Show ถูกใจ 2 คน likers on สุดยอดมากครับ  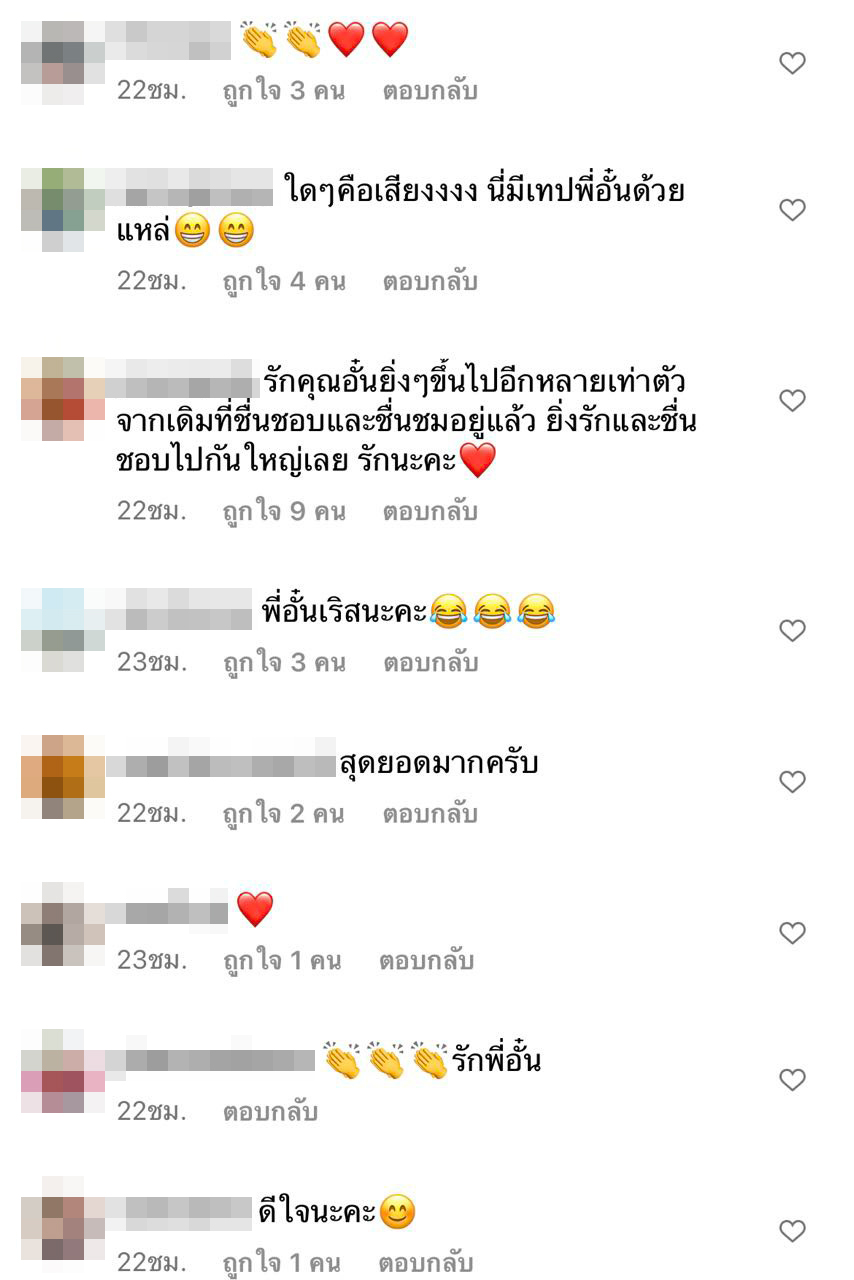283,814
